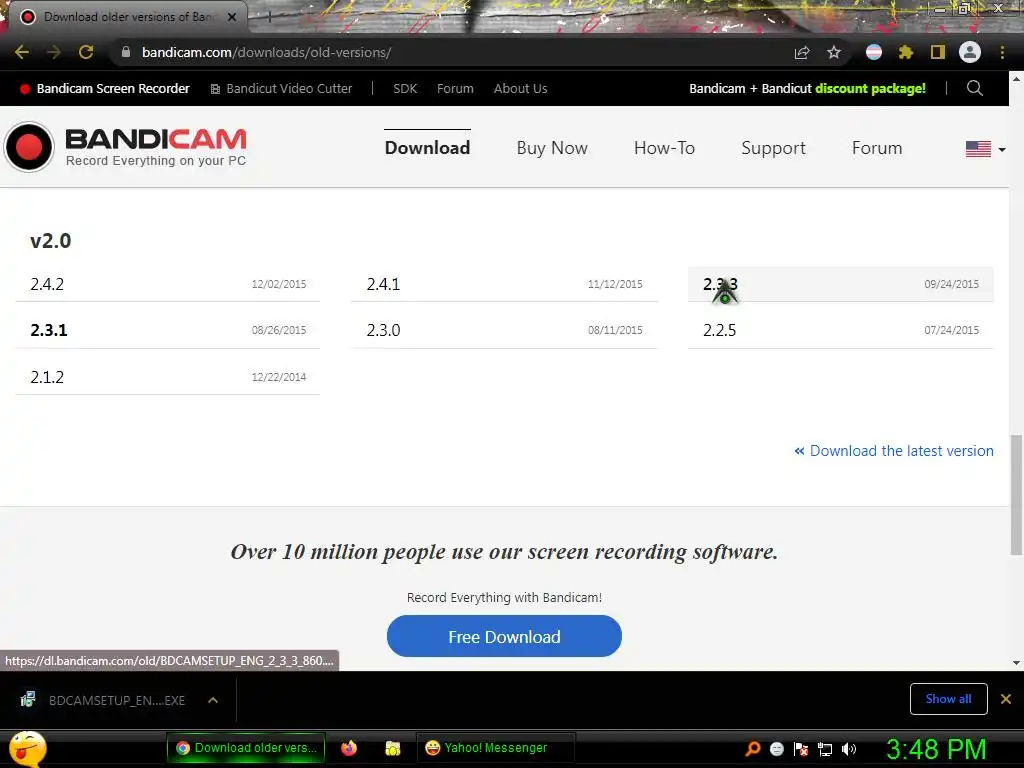Click the address bar URL field
Screen dimensions: 1024x768
451,52
